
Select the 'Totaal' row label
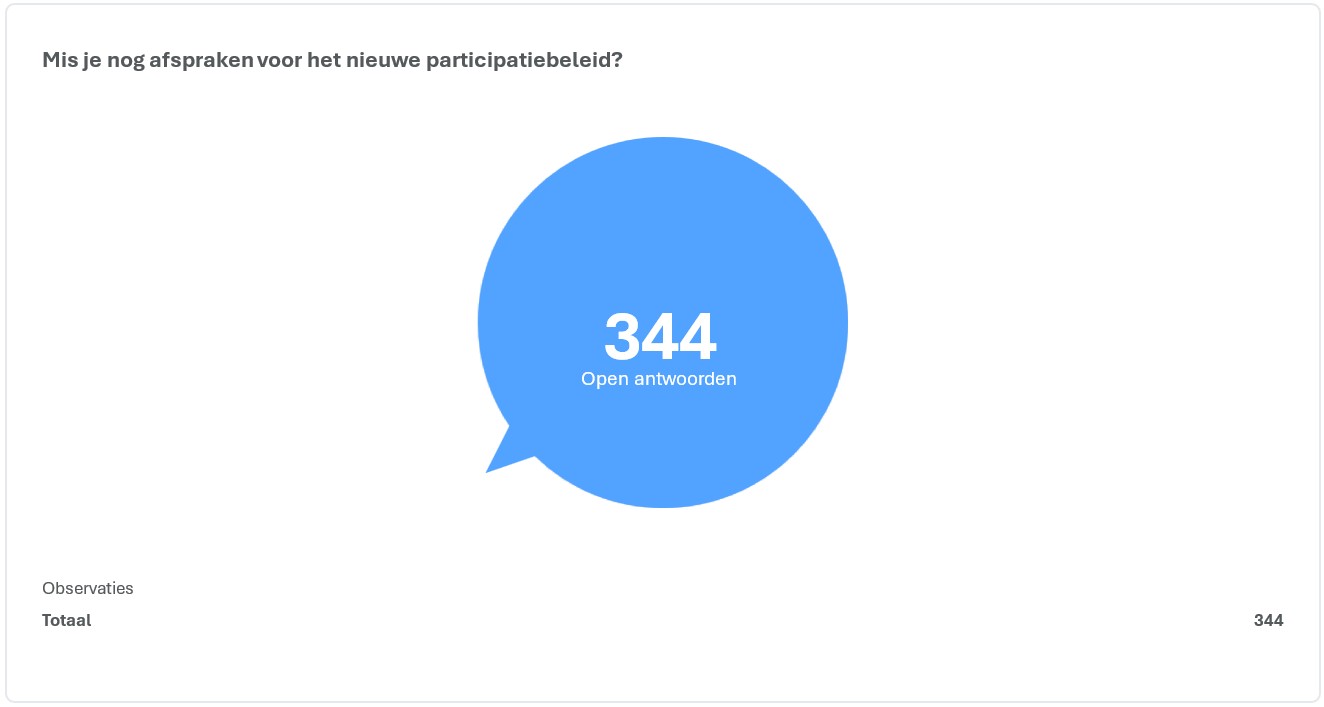click(67, 620)
